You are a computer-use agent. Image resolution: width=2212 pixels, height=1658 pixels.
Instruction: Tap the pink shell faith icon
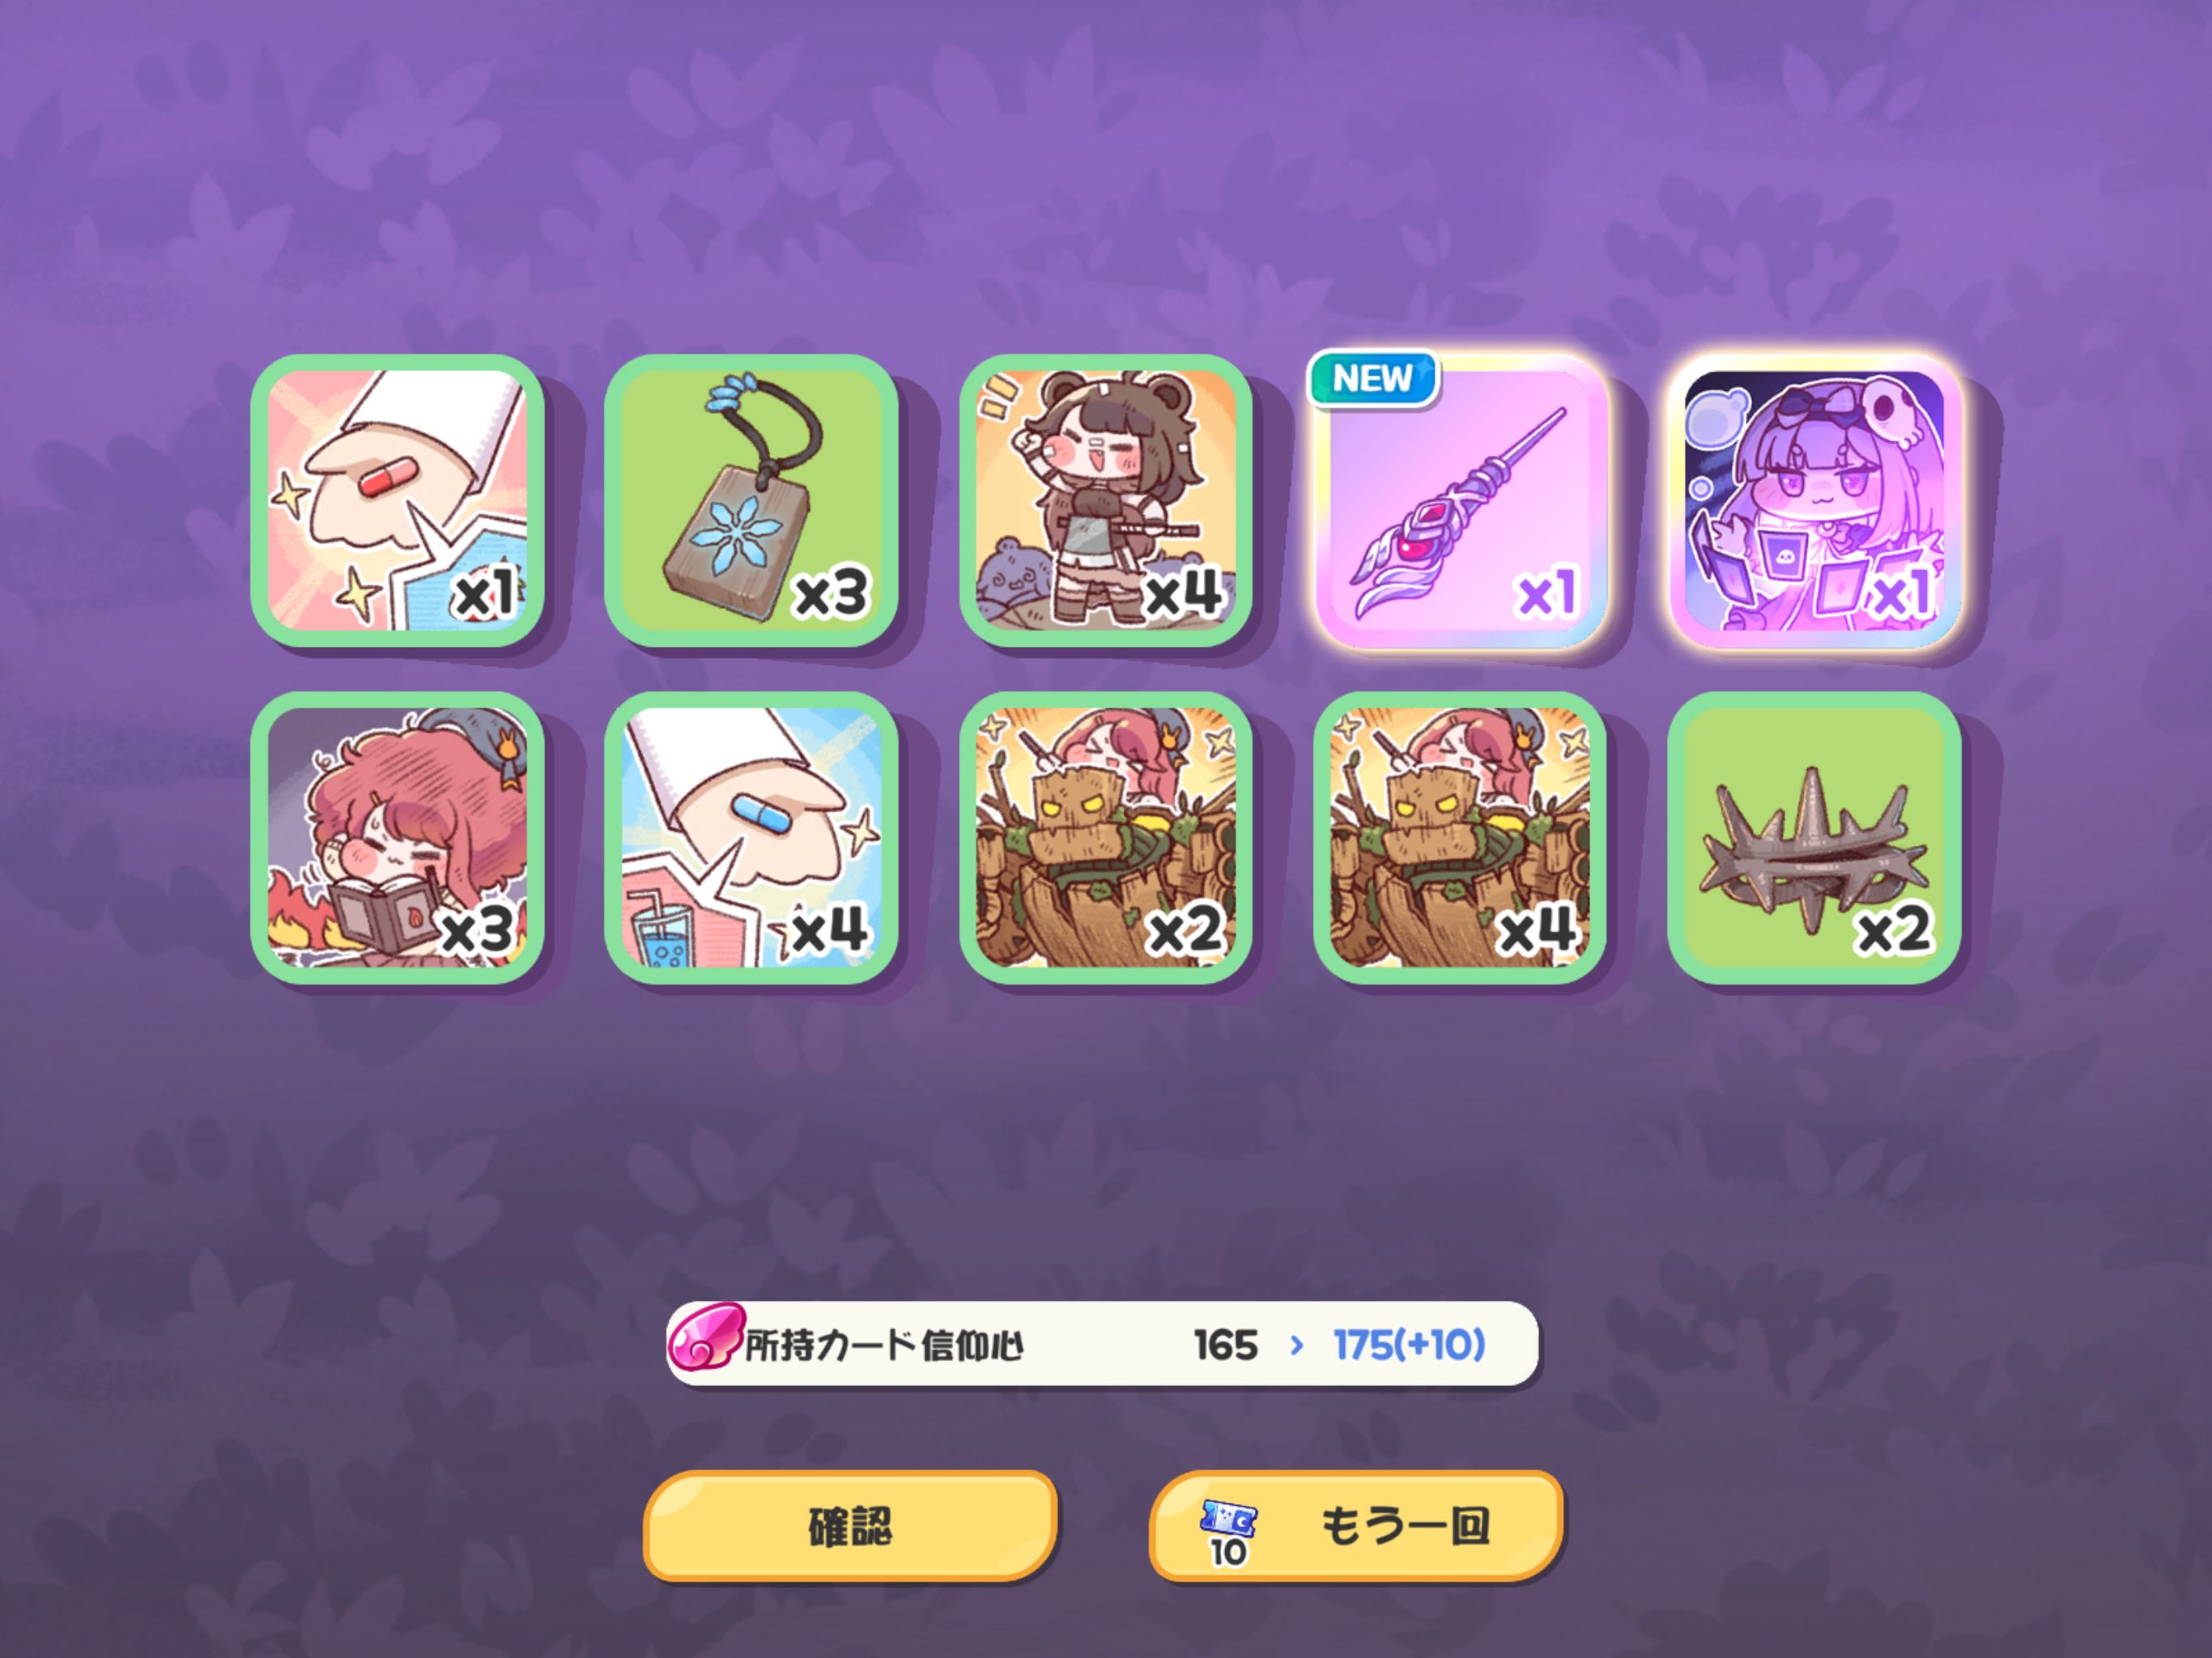(706, 1337)
